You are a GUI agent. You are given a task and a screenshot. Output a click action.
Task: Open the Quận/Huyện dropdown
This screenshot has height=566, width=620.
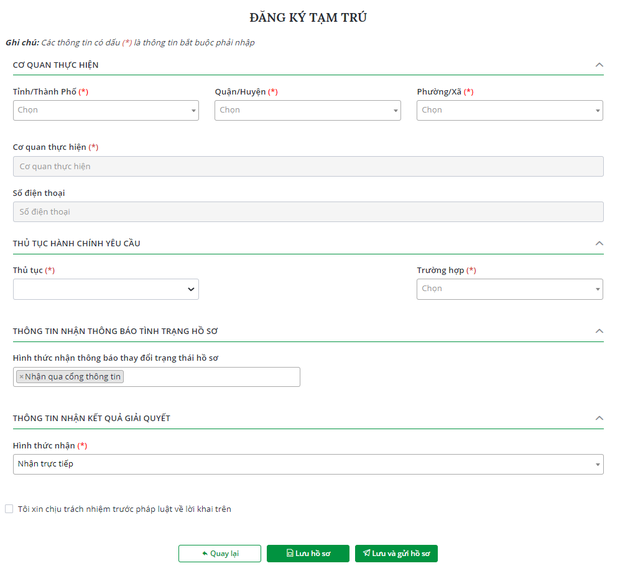click(307, 110)
